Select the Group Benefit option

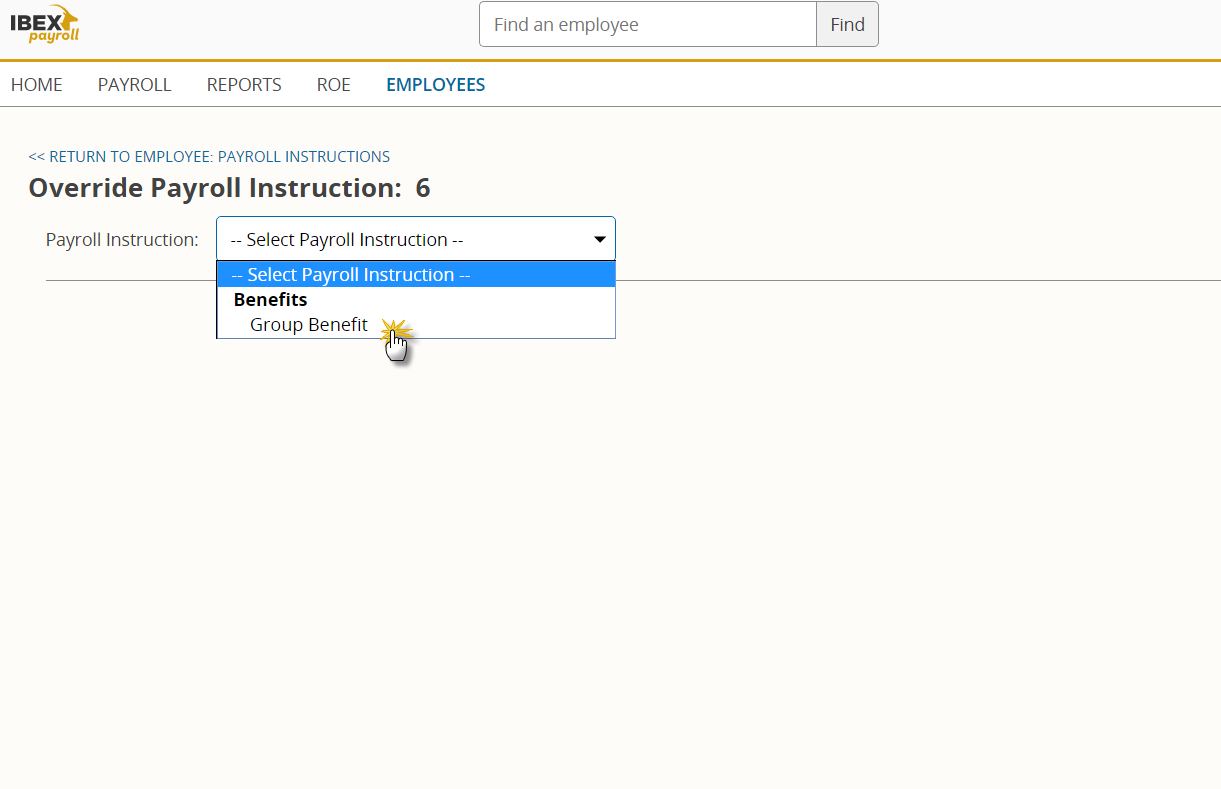(416, 325)
